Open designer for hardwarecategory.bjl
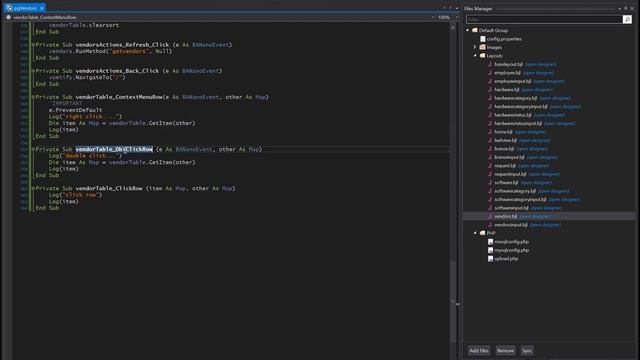This screenshot has width=640, height=360. pyautogui.click(x=555, y=98)
